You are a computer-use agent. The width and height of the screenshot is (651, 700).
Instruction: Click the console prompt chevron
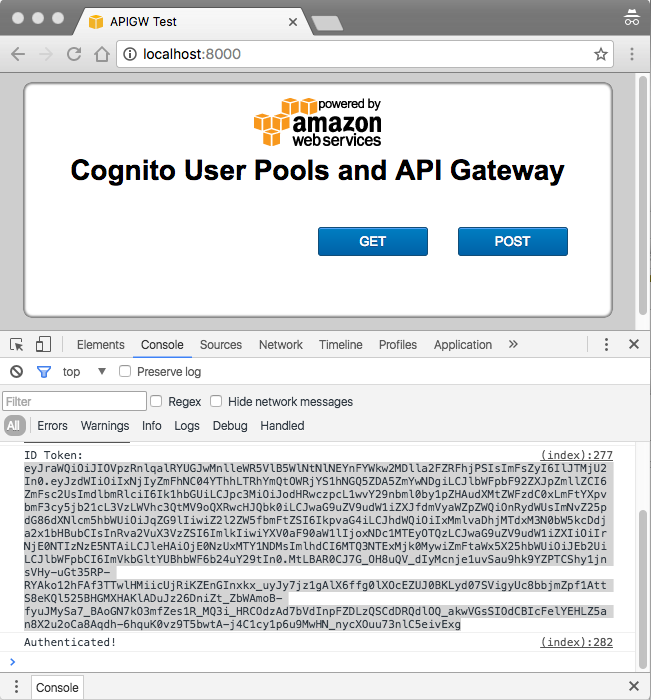[13, 662]
